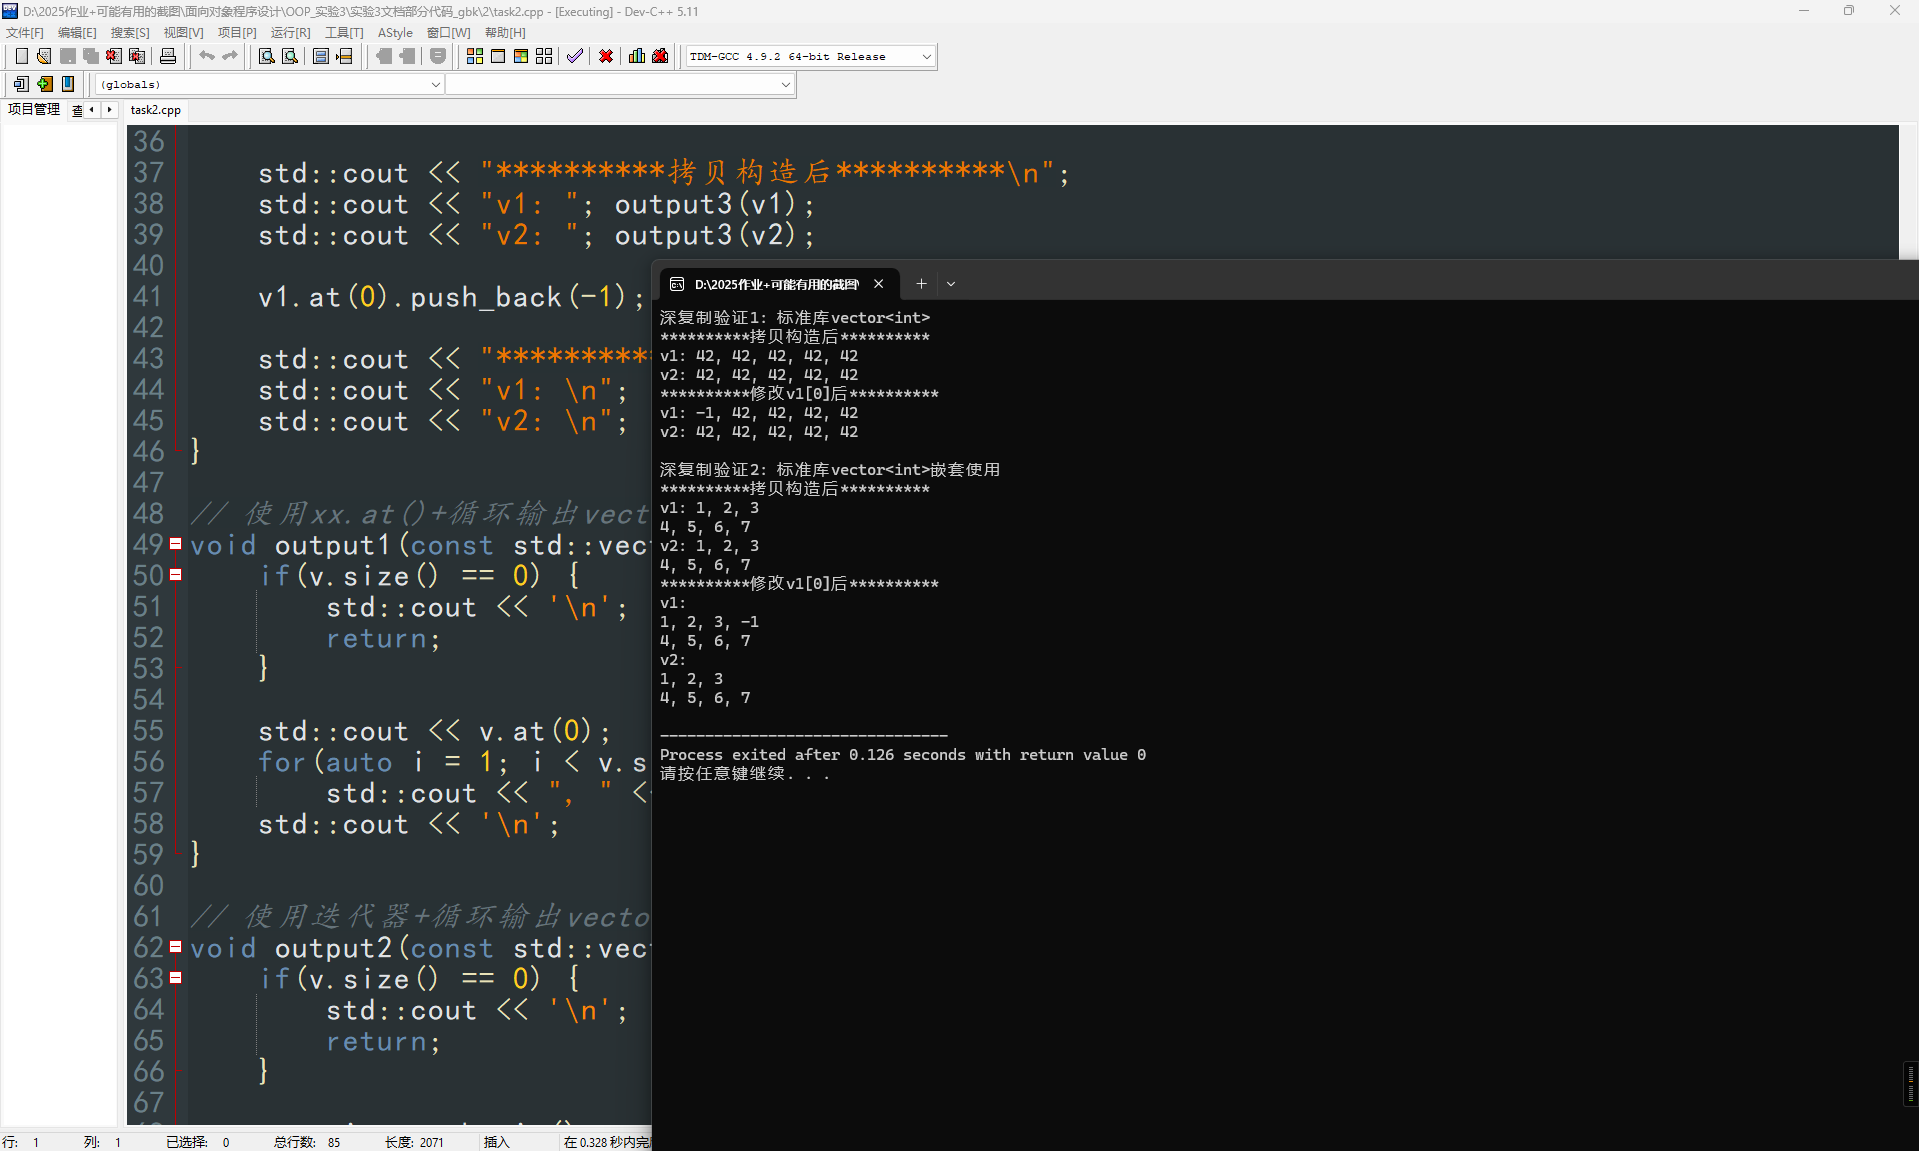Open the 窗口[W] menu
Viewport: 1919px width, 1151px height.
449,33
